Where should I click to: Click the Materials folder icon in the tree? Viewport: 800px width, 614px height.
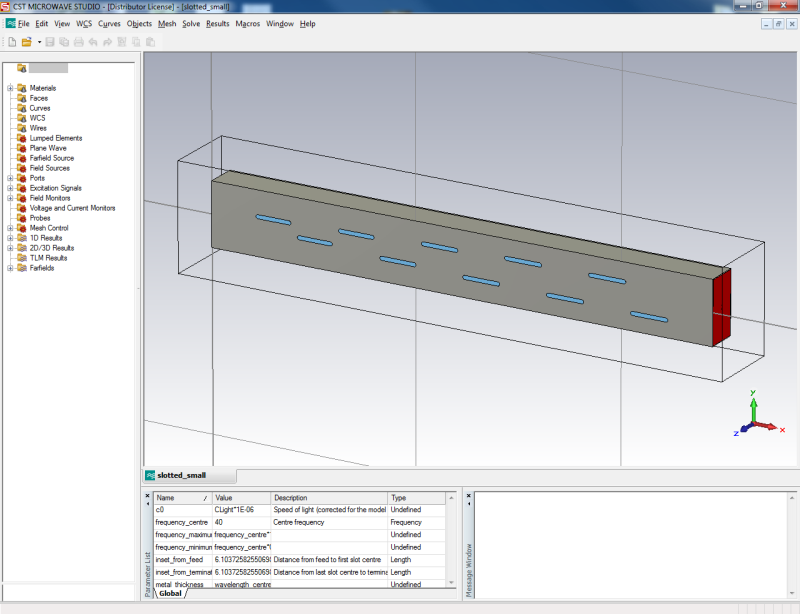tap(22, 88)
